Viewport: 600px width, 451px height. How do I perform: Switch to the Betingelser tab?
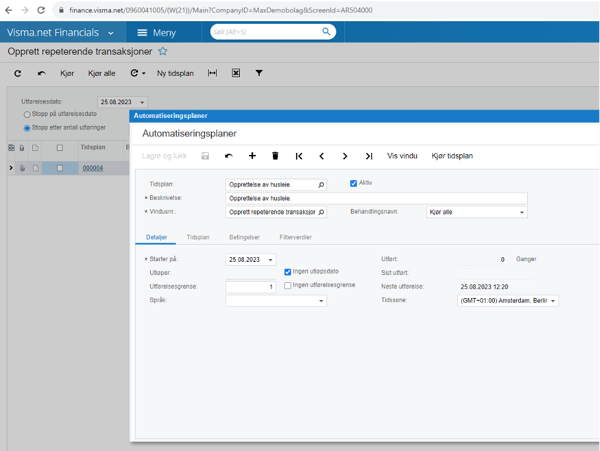[x=245, y=237]
